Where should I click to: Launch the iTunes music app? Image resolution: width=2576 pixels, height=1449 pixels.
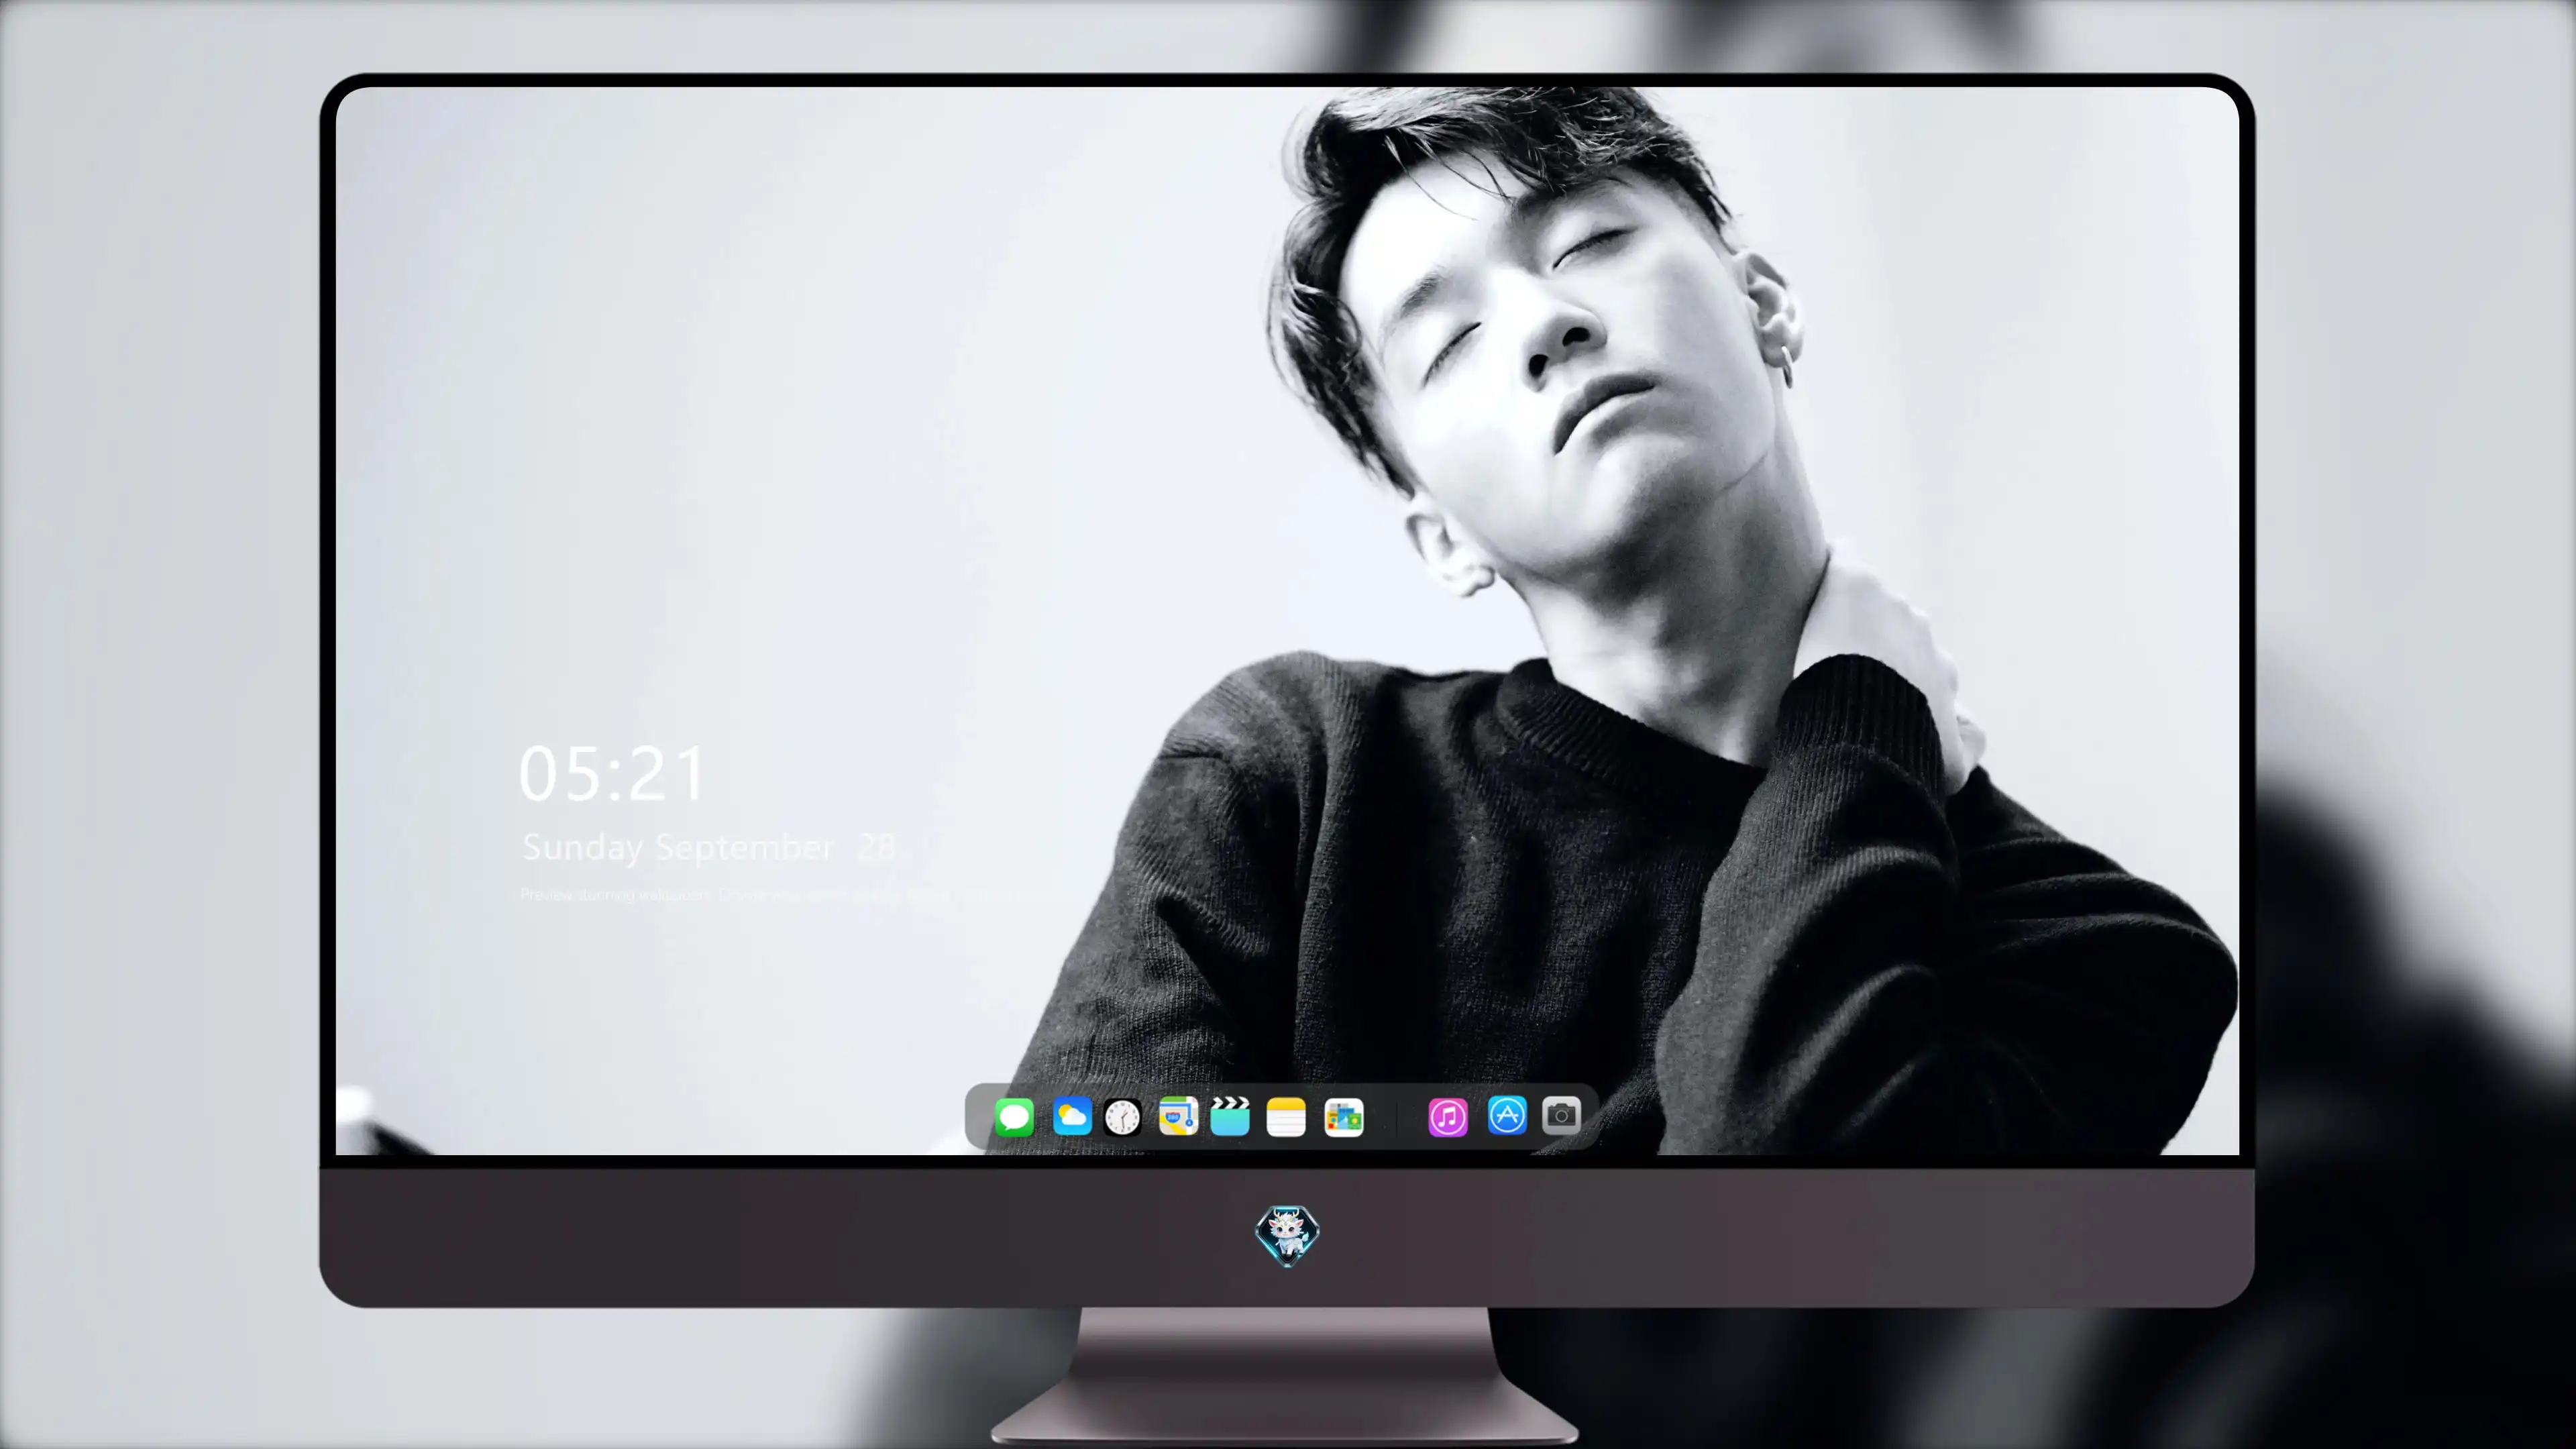(1448, 1116)
